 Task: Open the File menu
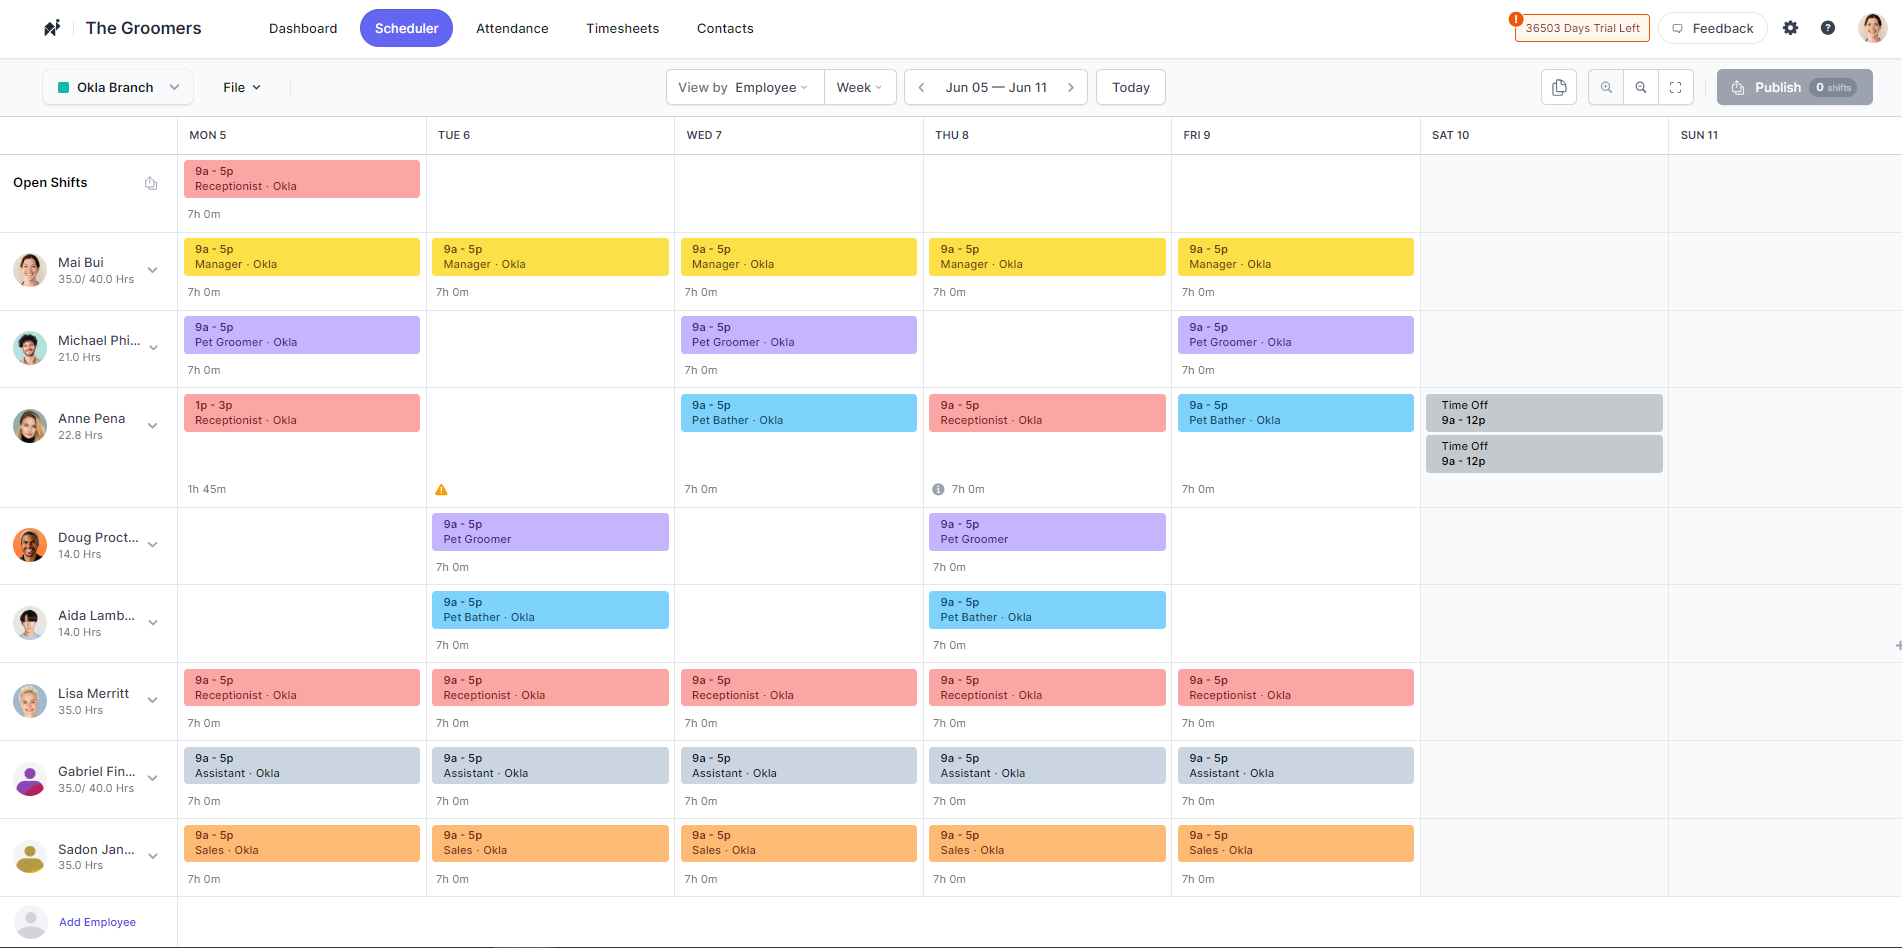tap(241, 87)
